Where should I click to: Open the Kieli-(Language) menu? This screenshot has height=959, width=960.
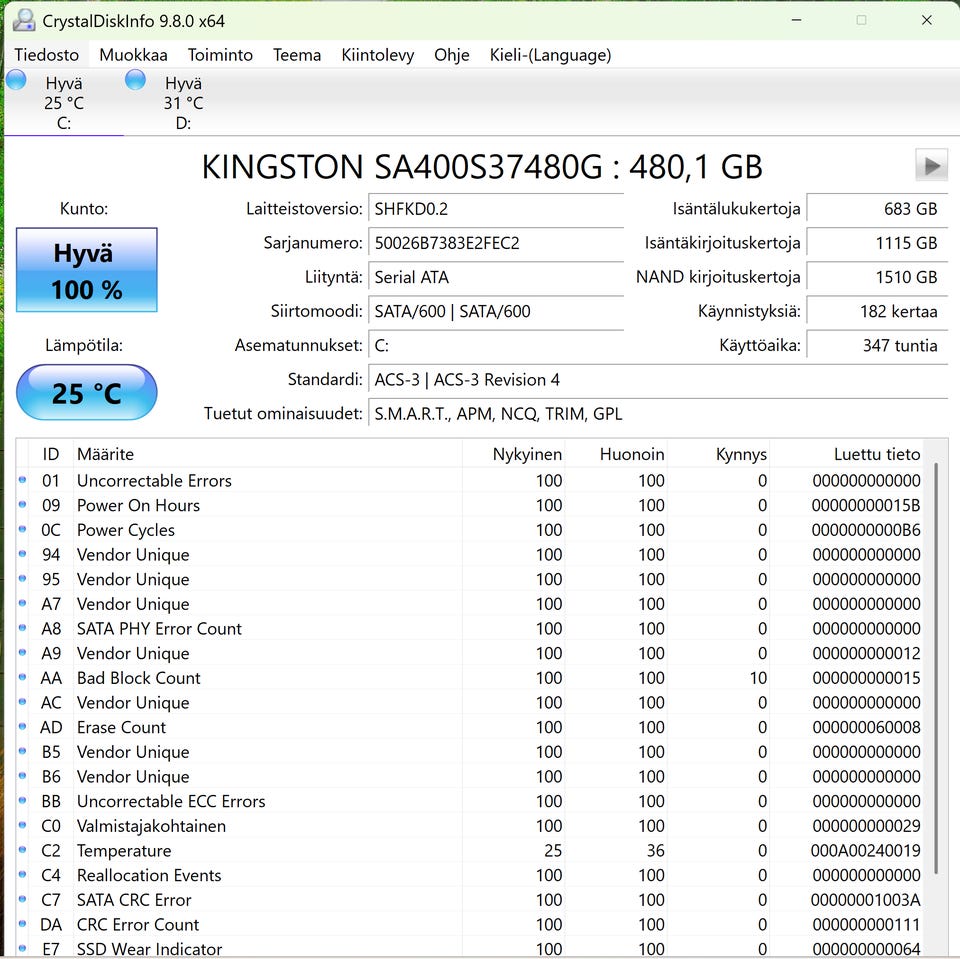pyautogui.click(x=550, y=55)
